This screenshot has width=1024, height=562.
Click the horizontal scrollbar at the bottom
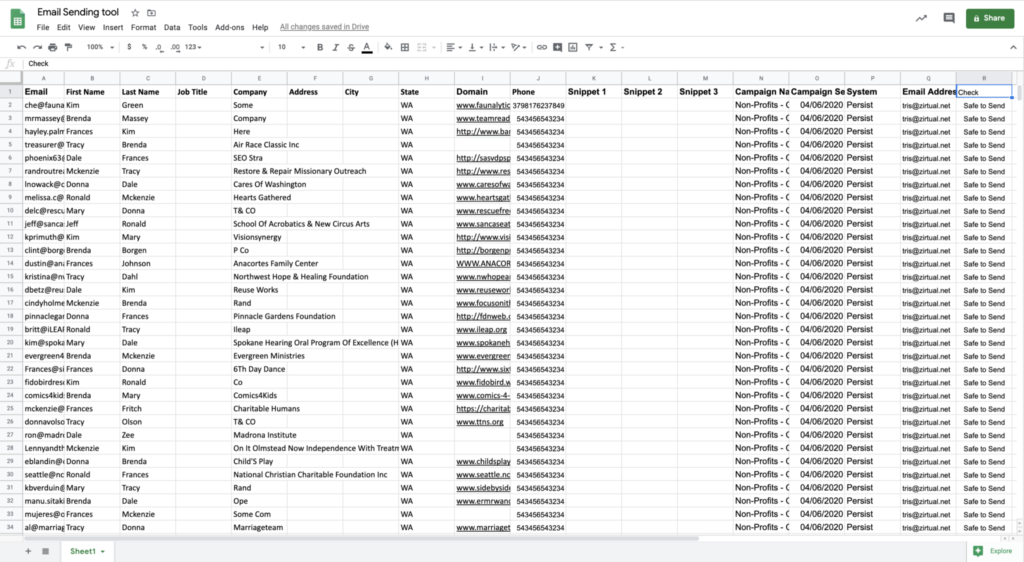coord(362,539)
